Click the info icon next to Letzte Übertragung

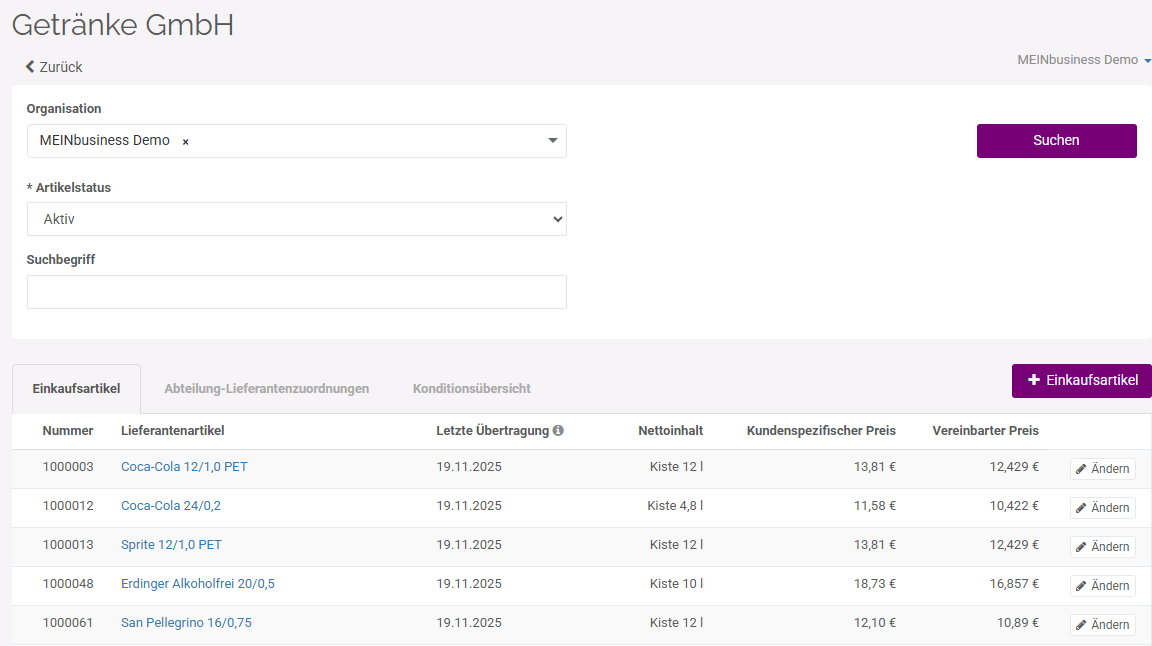coord(558,431)
